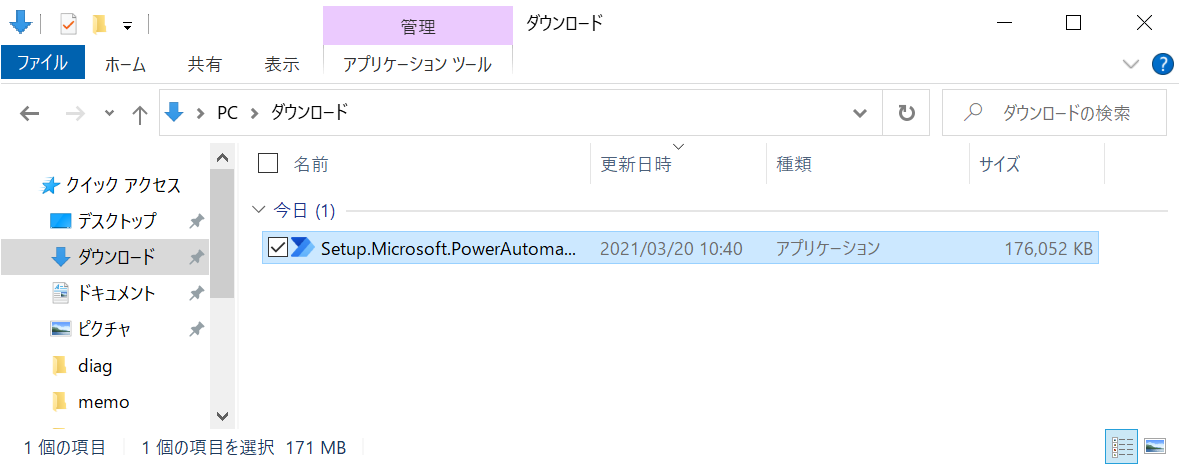Click the Properties quick access toolbar icon
1180x465 pixels.
[68, 24]
